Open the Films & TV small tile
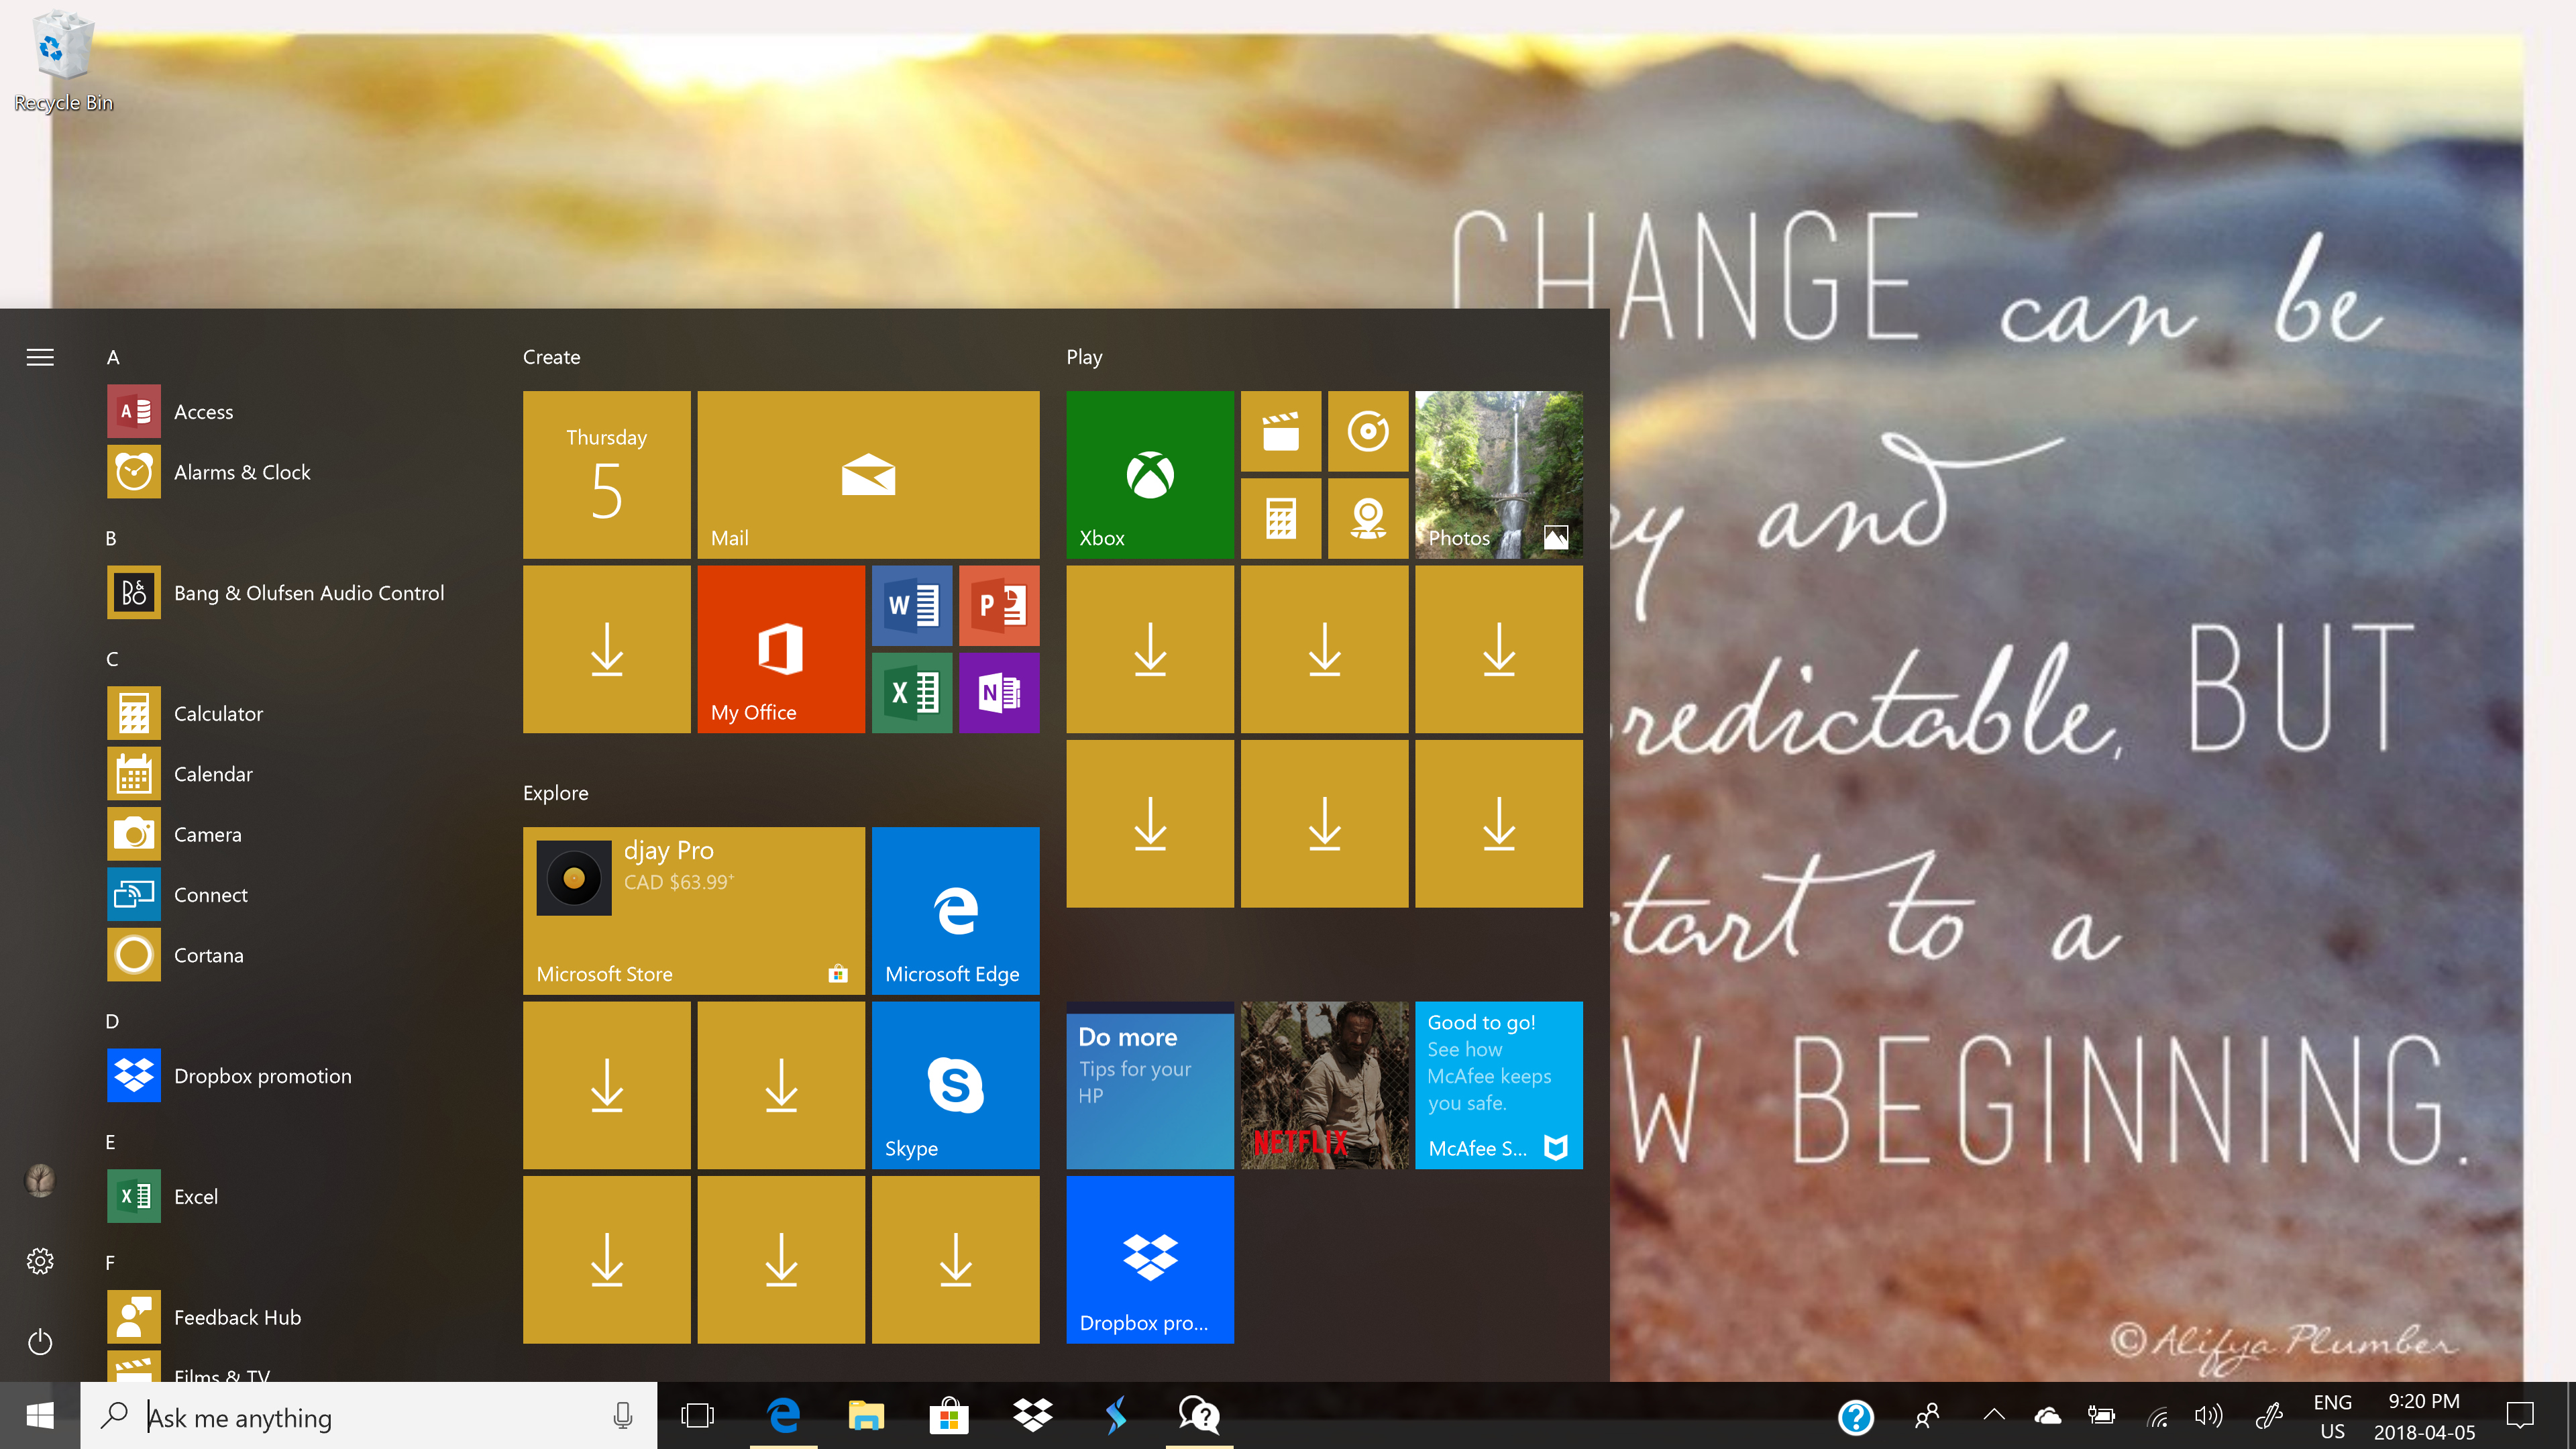Viewport: 2576px width, 1449px height. [x=1281, y=431]
